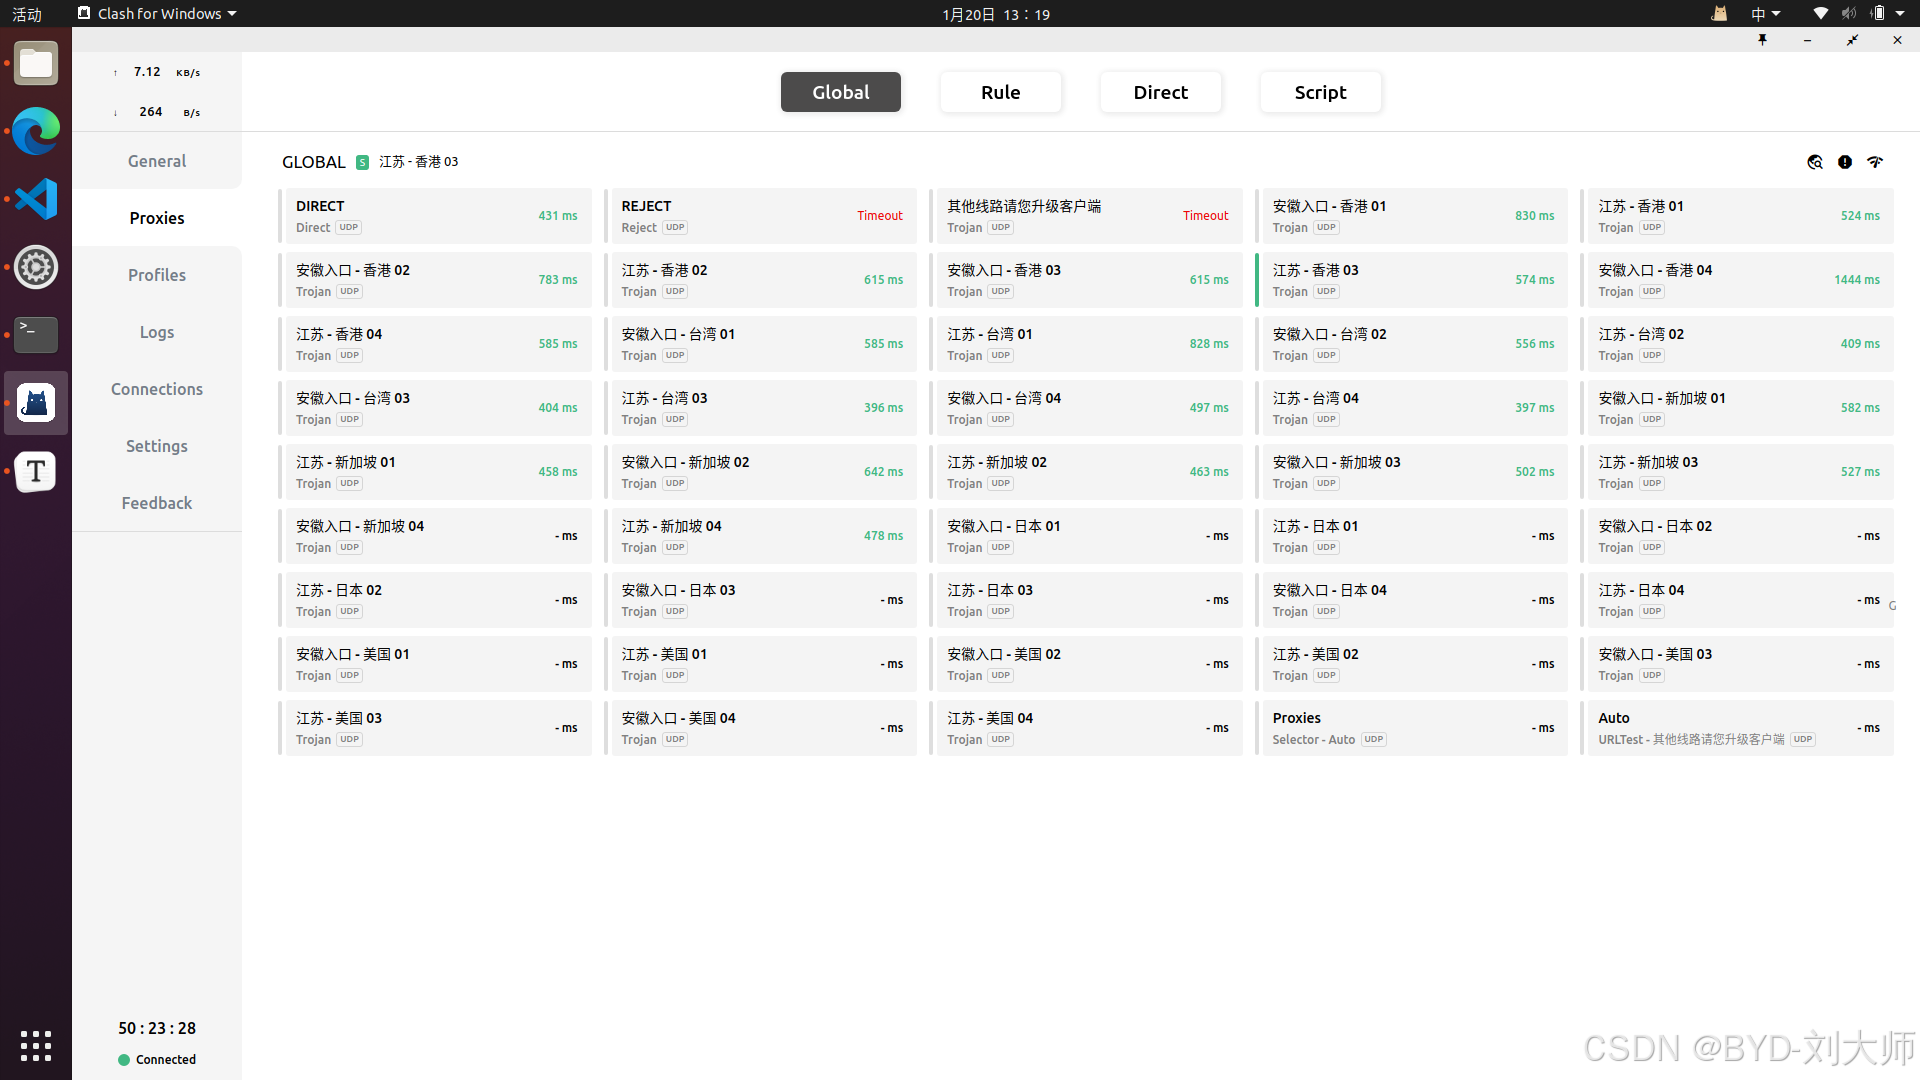Click the latency test wifi icon

point(1875,162)
